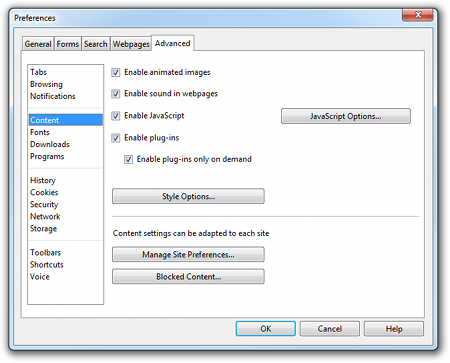
Task: Switch to the General tab
Action: pos(38,44)
